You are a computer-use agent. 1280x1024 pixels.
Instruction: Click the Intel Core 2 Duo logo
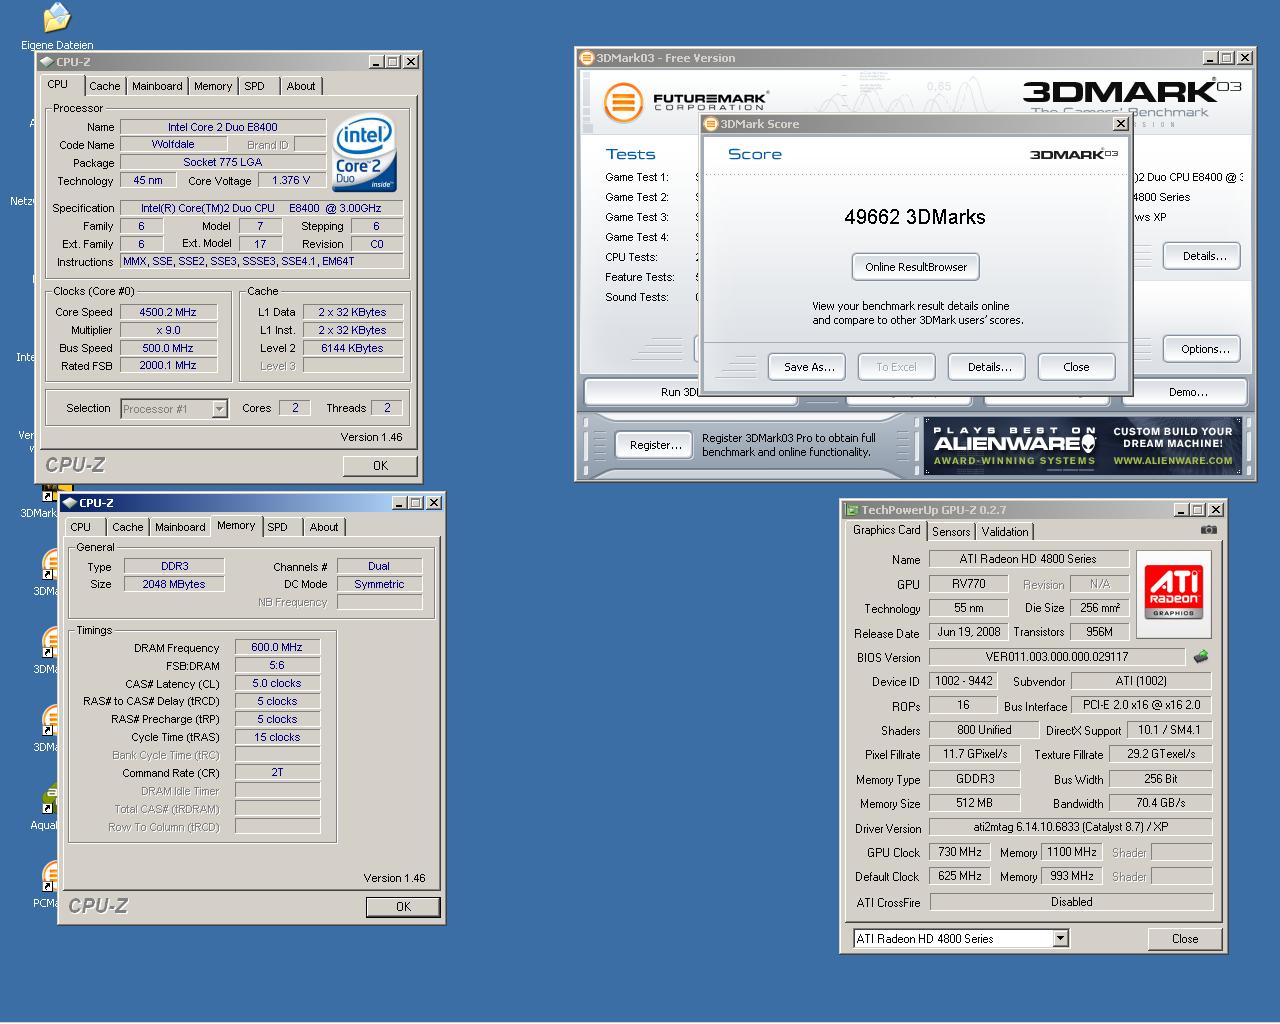(363, 153)
